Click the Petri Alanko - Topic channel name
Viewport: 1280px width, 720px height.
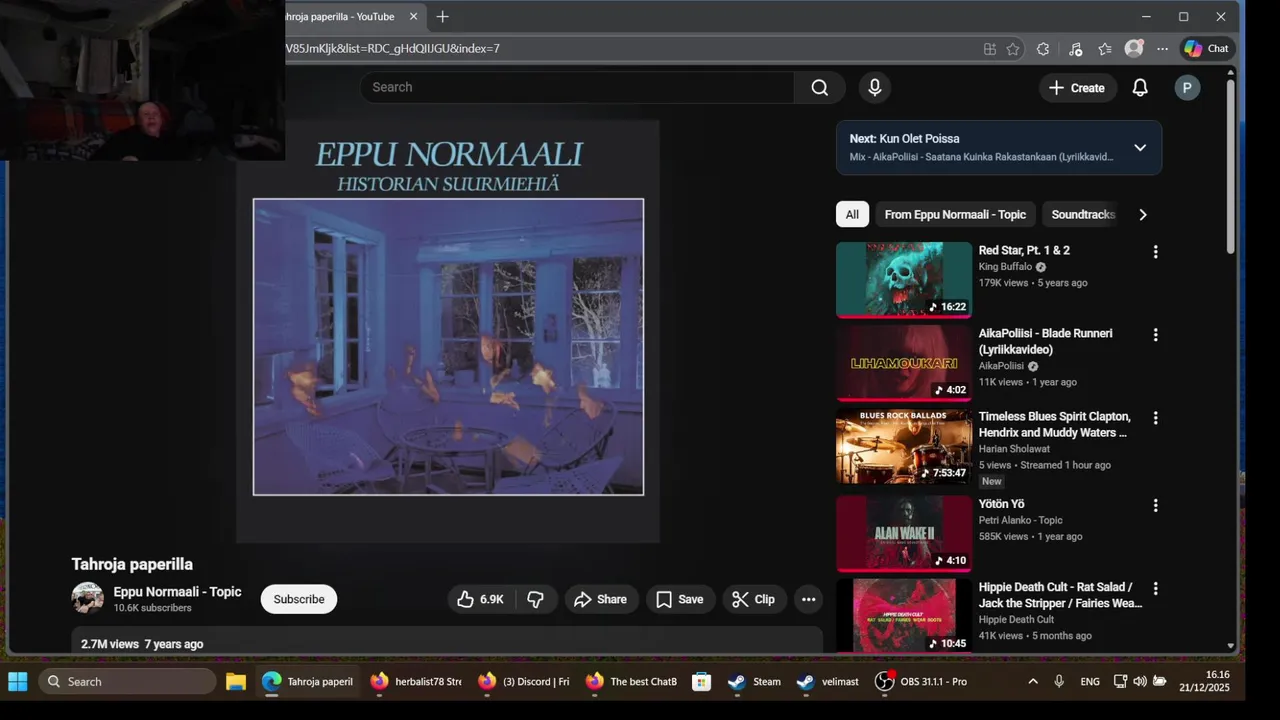(x=1020, y=520)
